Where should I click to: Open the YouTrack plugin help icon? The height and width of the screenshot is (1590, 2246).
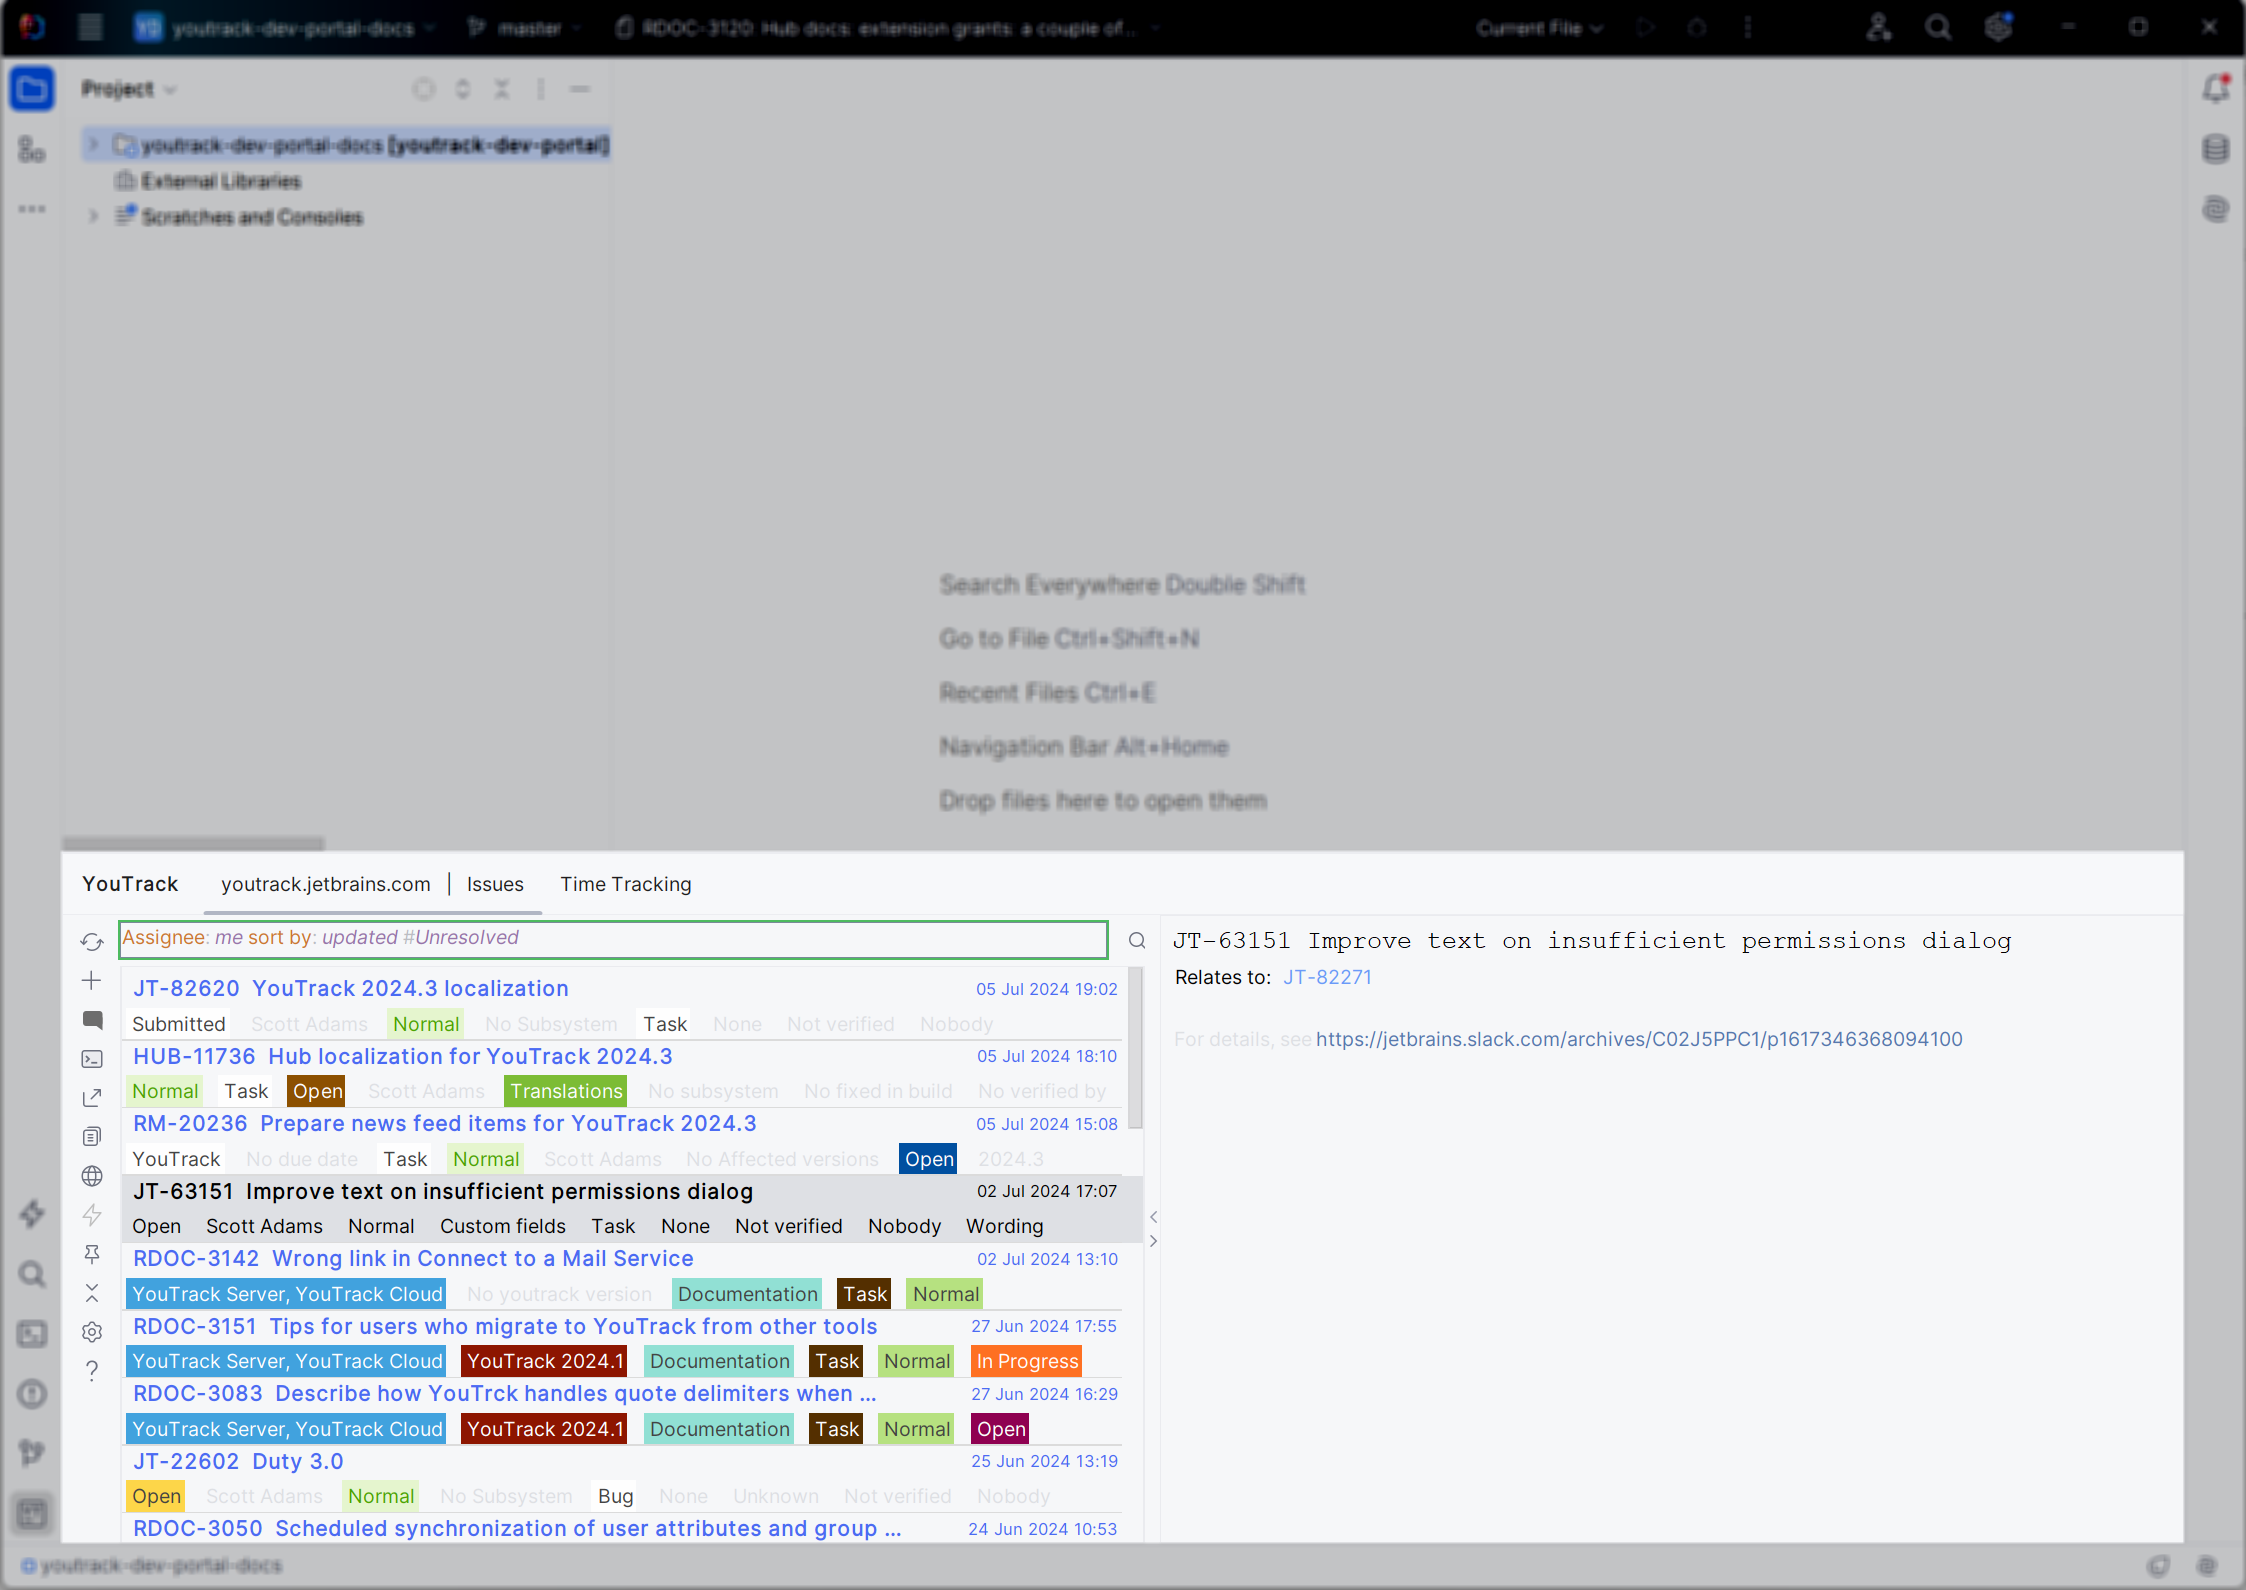click(x=92, y=1371)
